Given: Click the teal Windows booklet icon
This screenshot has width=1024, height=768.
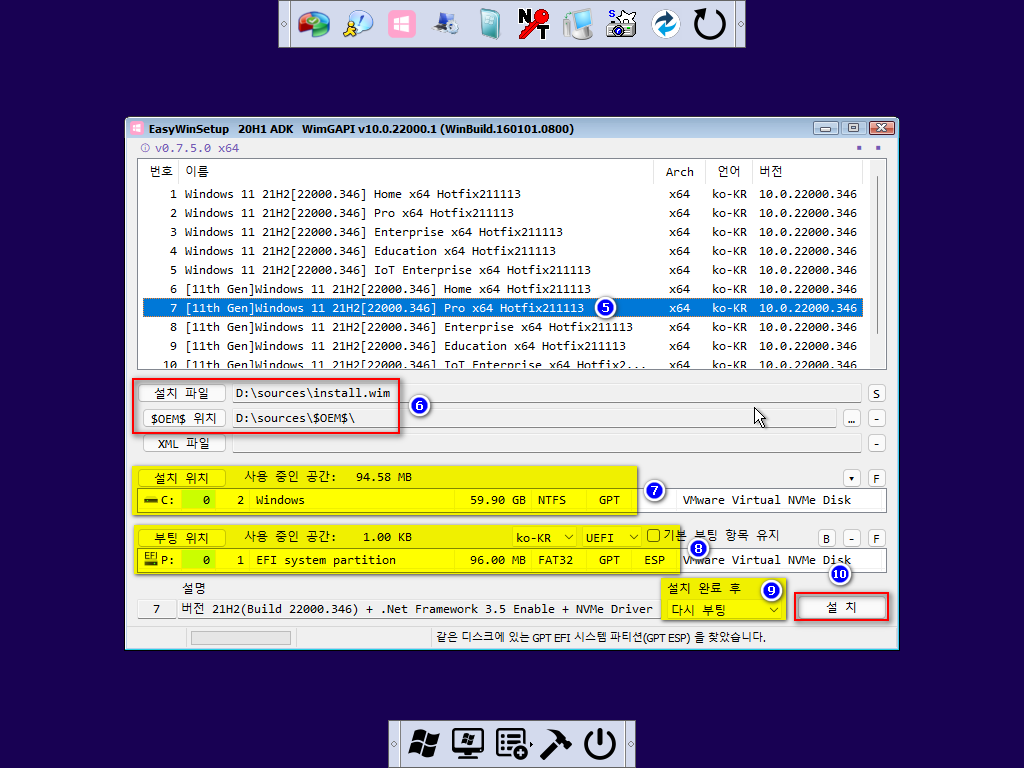Looking at the screenshot, I should pos(490,24).
